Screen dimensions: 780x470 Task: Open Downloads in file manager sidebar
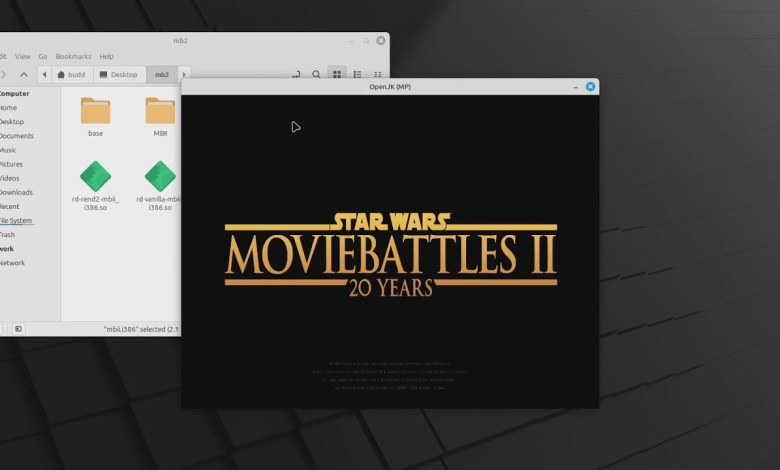pyautogui.click(x=16, y=192)
